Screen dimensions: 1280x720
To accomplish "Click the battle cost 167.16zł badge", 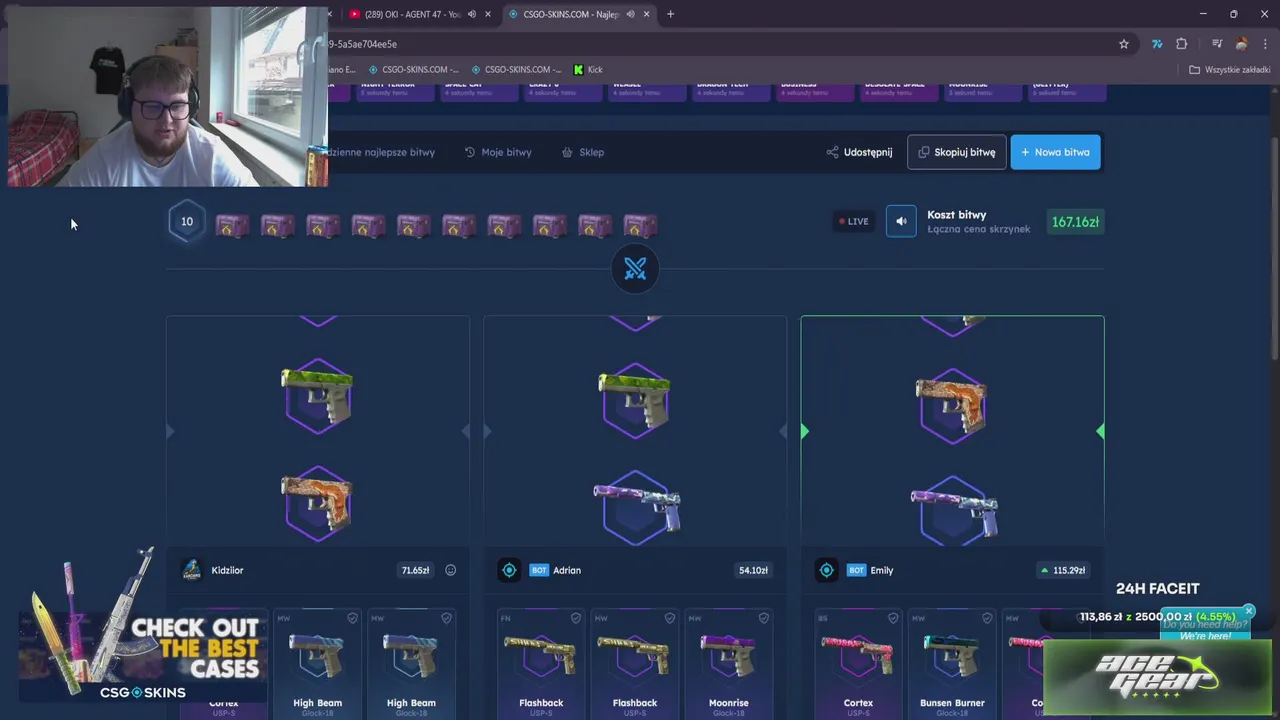I will click(1075, 222).
